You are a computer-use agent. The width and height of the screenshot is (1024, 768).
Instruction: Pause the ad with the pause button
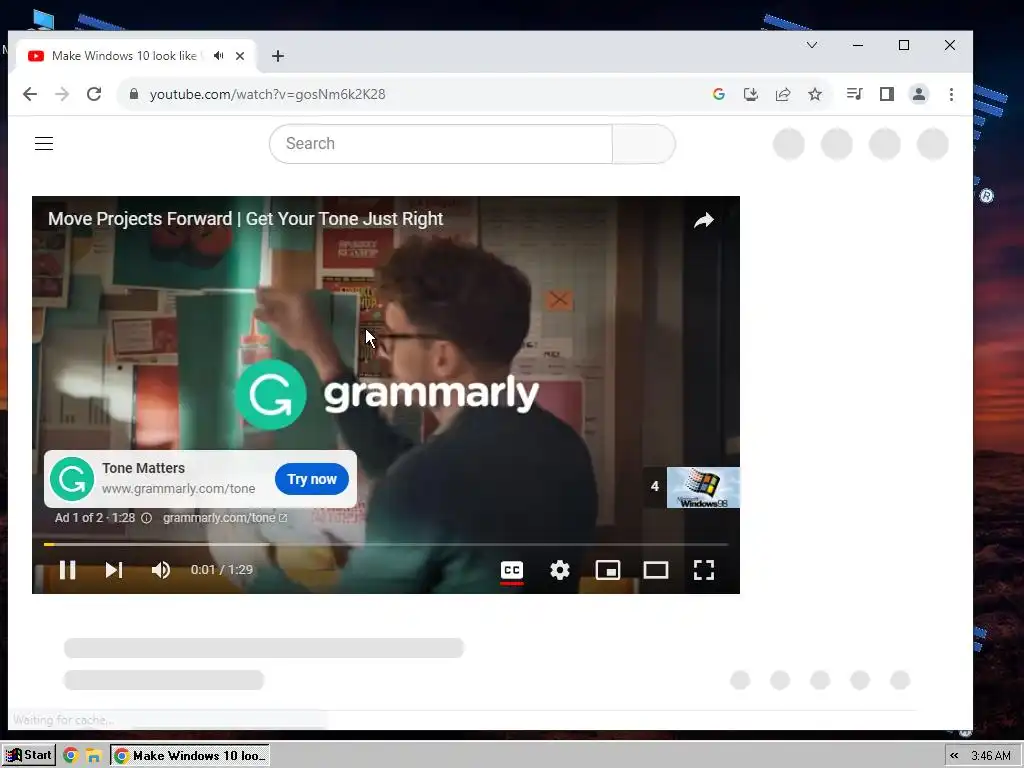coord(67,570)
